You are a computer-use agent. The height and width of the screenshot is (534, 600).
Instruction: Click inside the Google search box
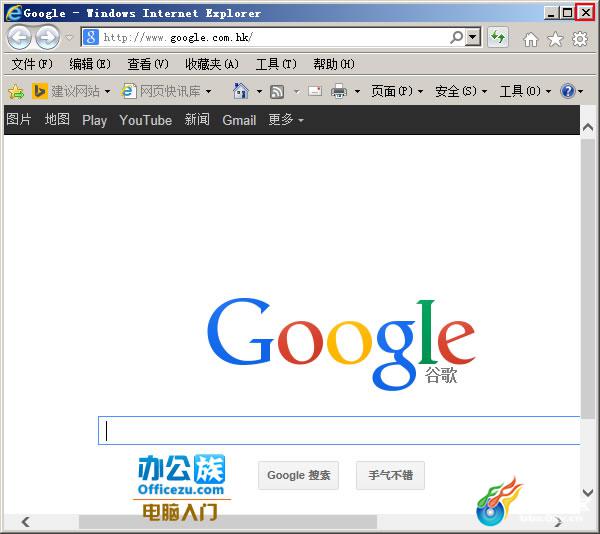[339, 430]
